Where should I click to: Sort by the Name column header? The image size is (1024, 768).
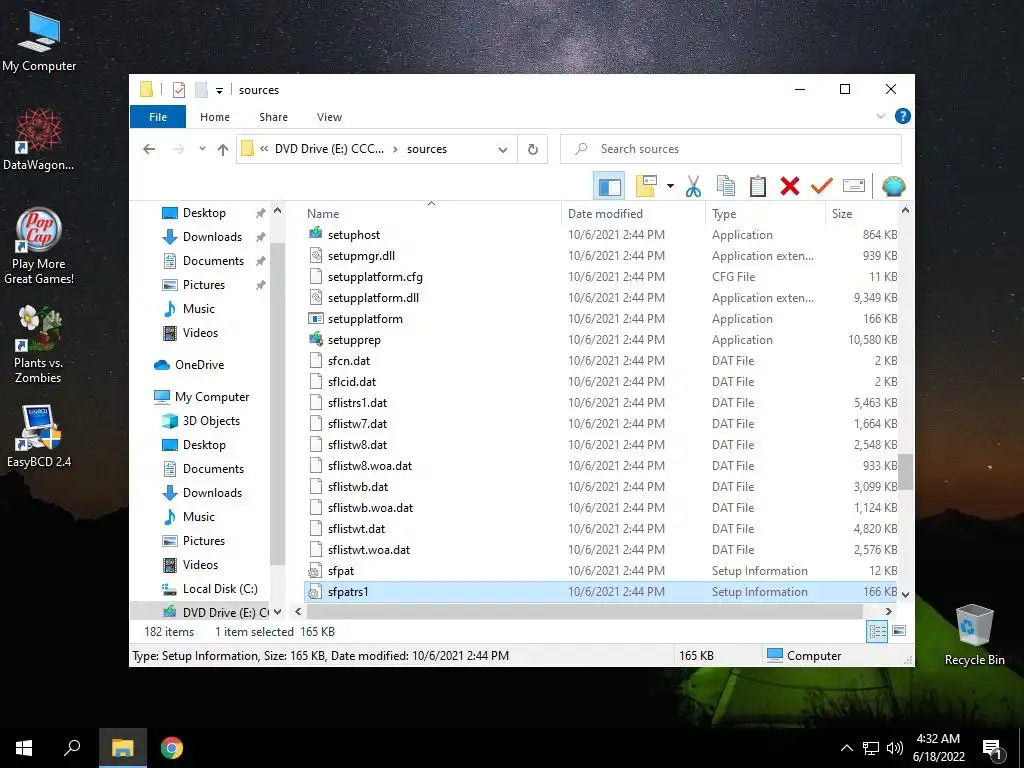431,214
